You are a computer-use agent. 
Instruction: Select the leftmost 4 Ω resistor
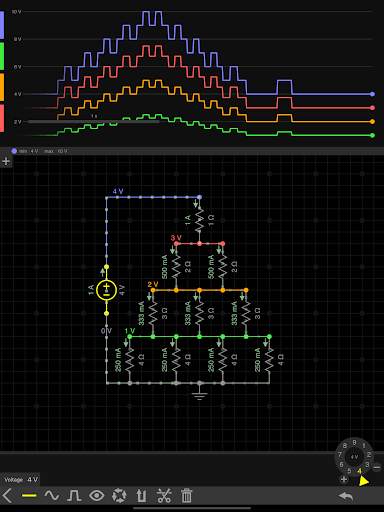pyautogui.click(x=129, y=360)
